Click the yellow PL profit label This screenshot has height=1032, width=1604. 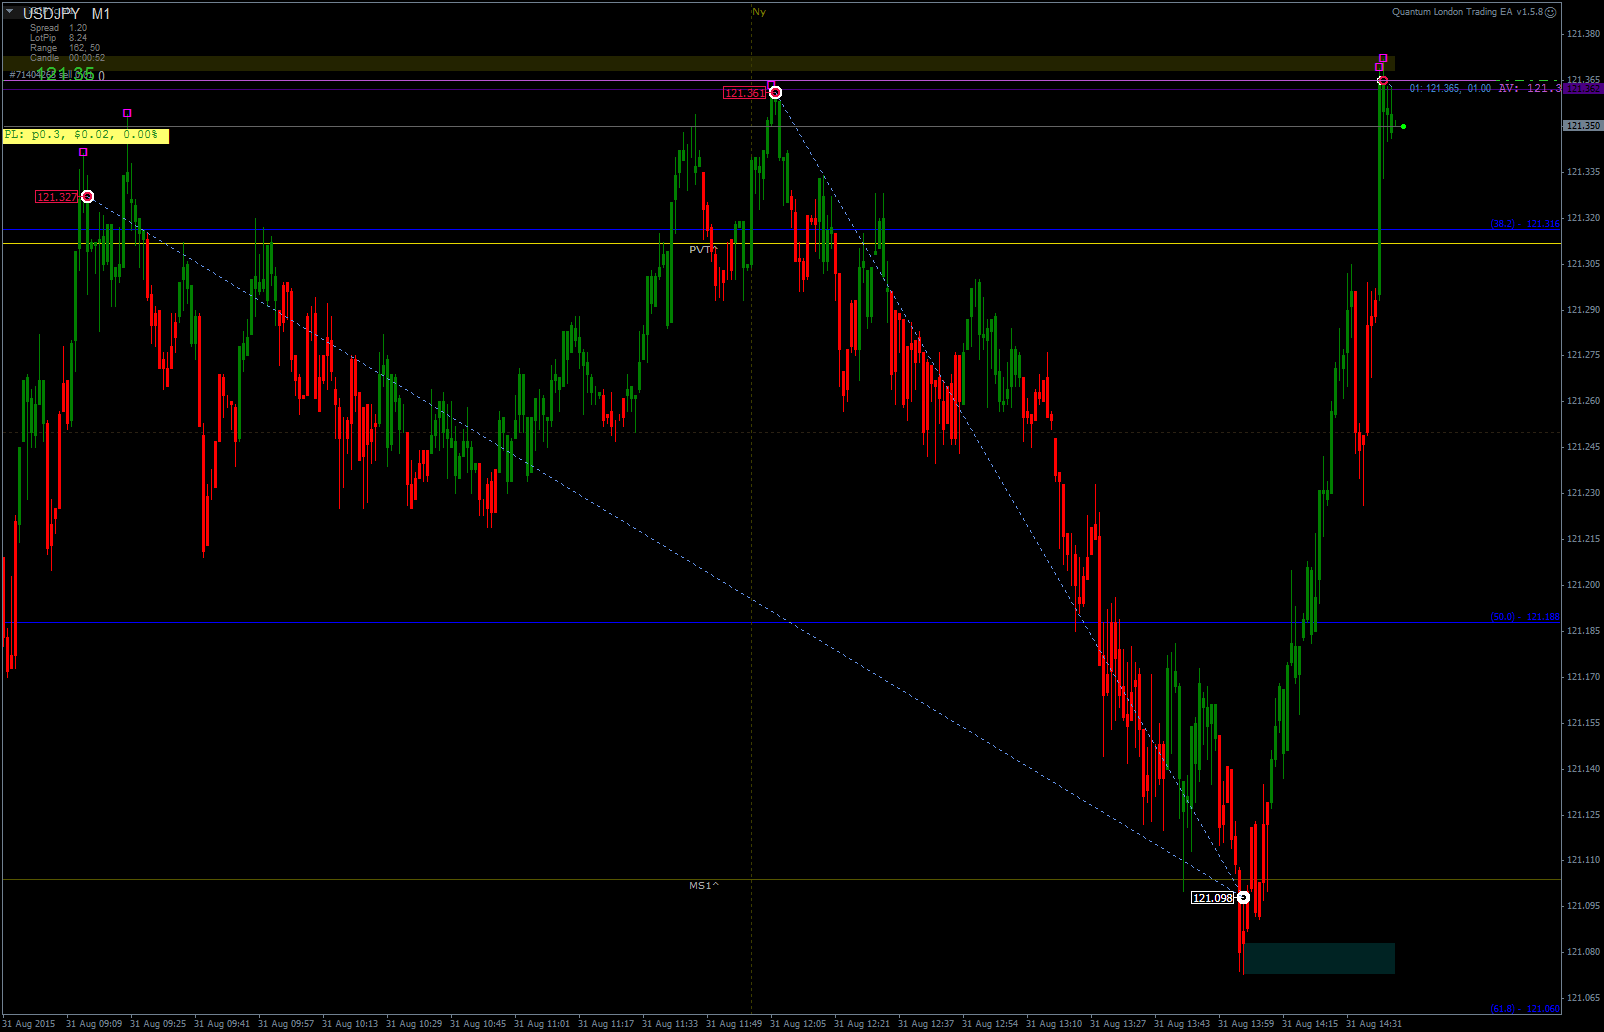click(86, 135)
